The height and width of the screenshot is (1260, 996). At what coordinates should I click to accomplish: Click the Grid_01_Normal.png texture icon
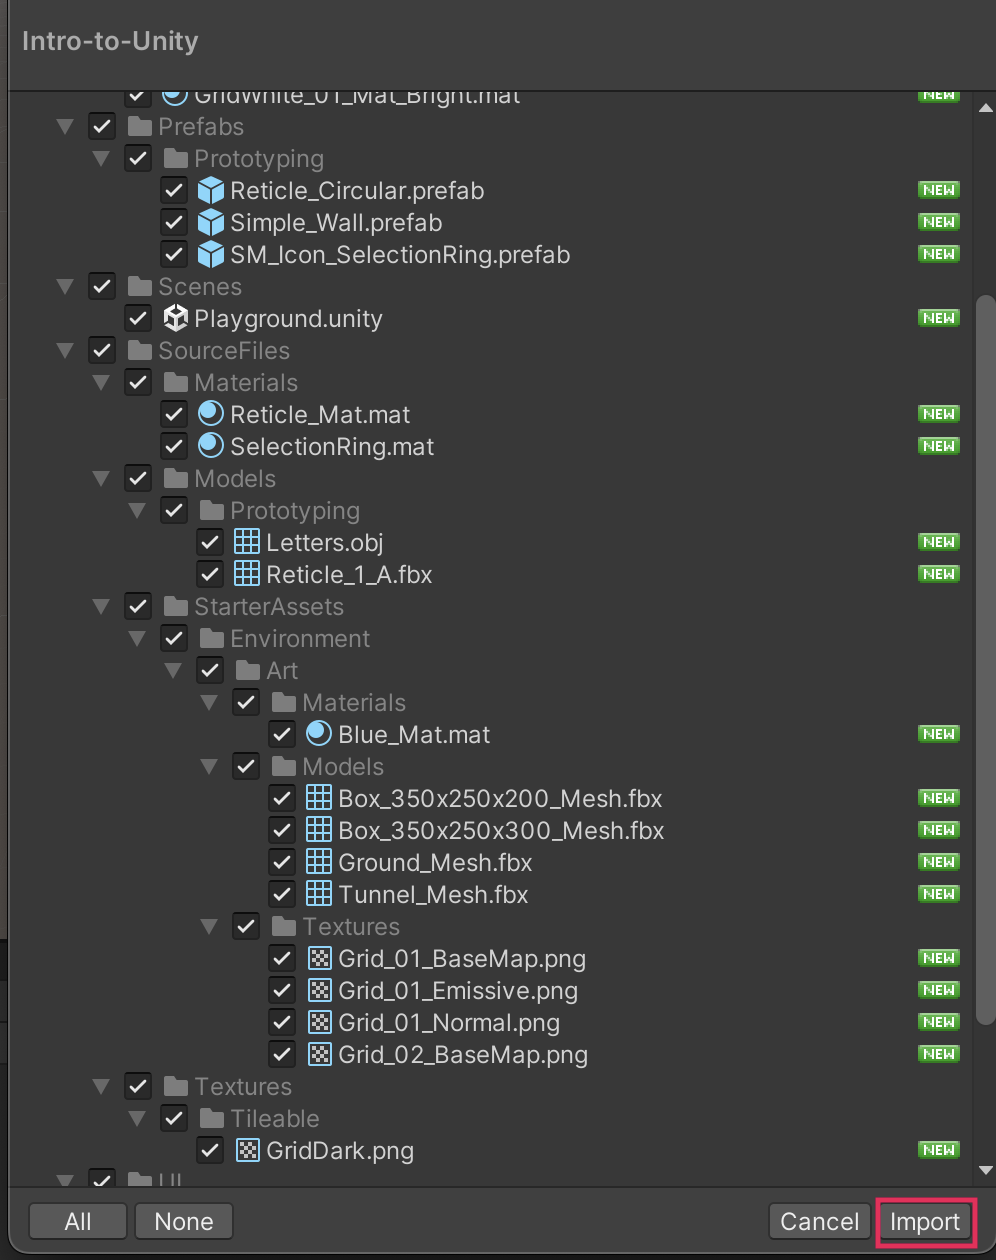point(318,1022)
